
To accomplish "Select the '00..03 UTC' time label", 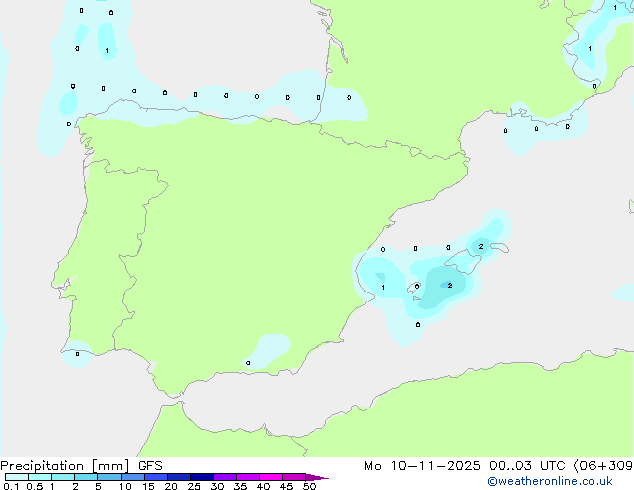I will (x=527, y=466).
